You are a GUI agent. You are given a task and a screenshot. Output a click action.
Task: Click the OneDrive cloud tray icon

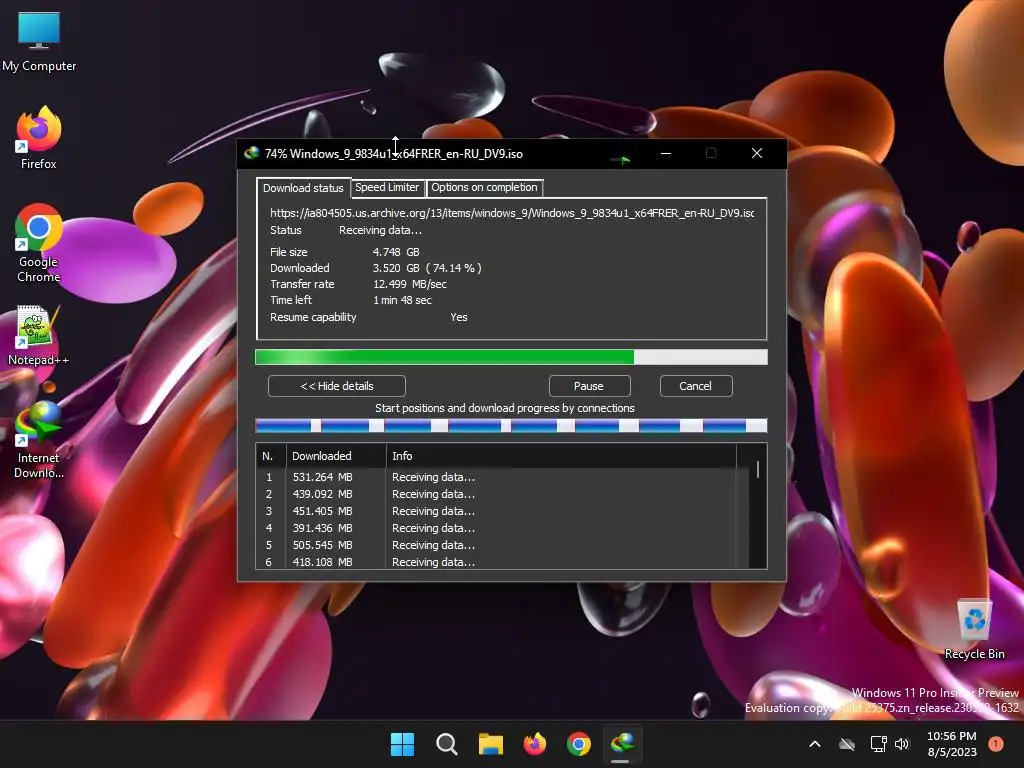[x=847, y=744]
